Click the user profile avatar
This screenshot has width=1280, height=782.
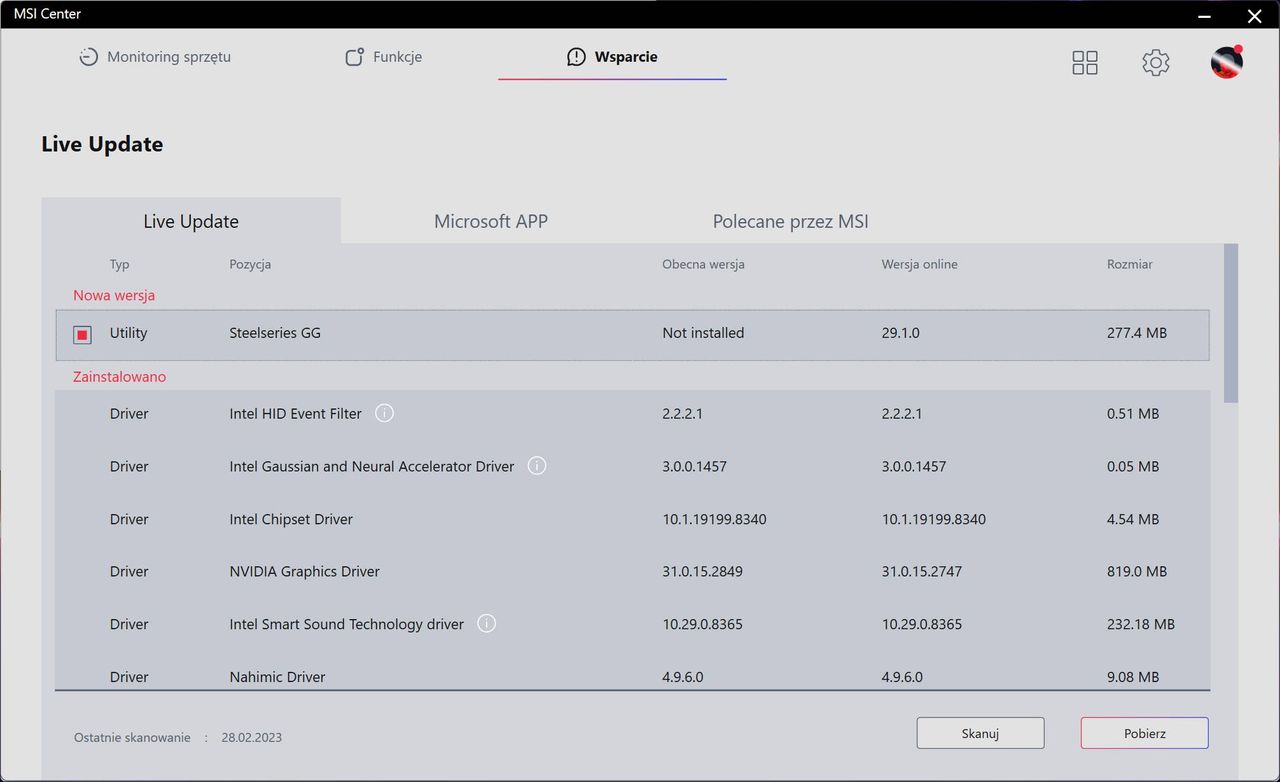pyautogui.click(x=1227, y=62)
